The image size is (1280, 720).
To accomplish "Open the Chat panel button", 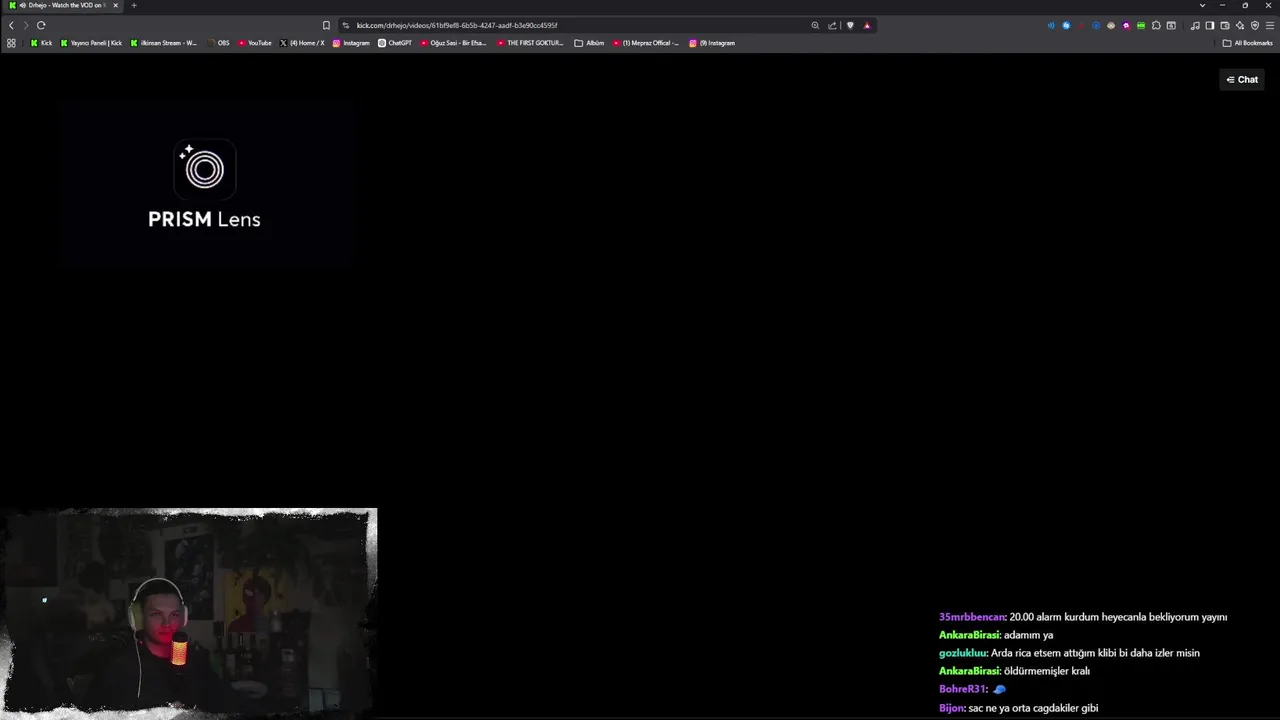I will coord(1242,80).
